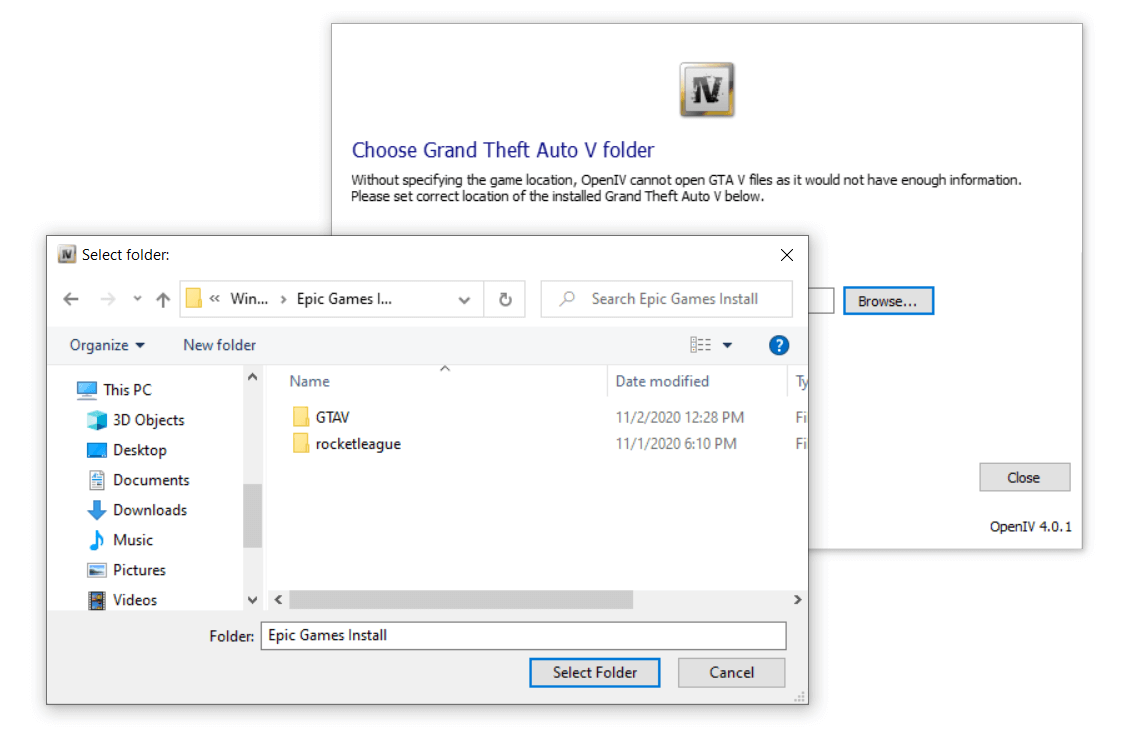The width and height of the screenshot is (1139, 734).
Task: Click the Get Help question mark icon
Action: (x=778, y=344)
